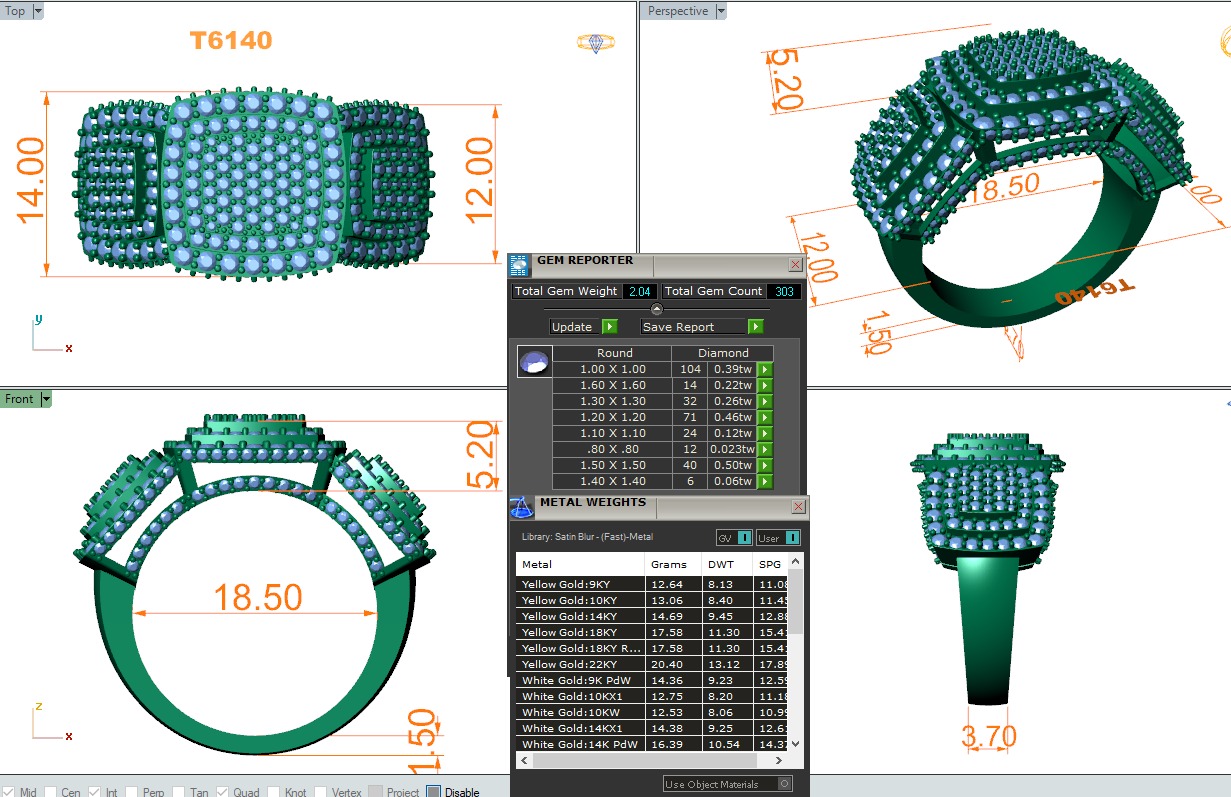Click gem logo icon in Top viewport
Viewport: 1231px width, 797px height.
point(595,43)
